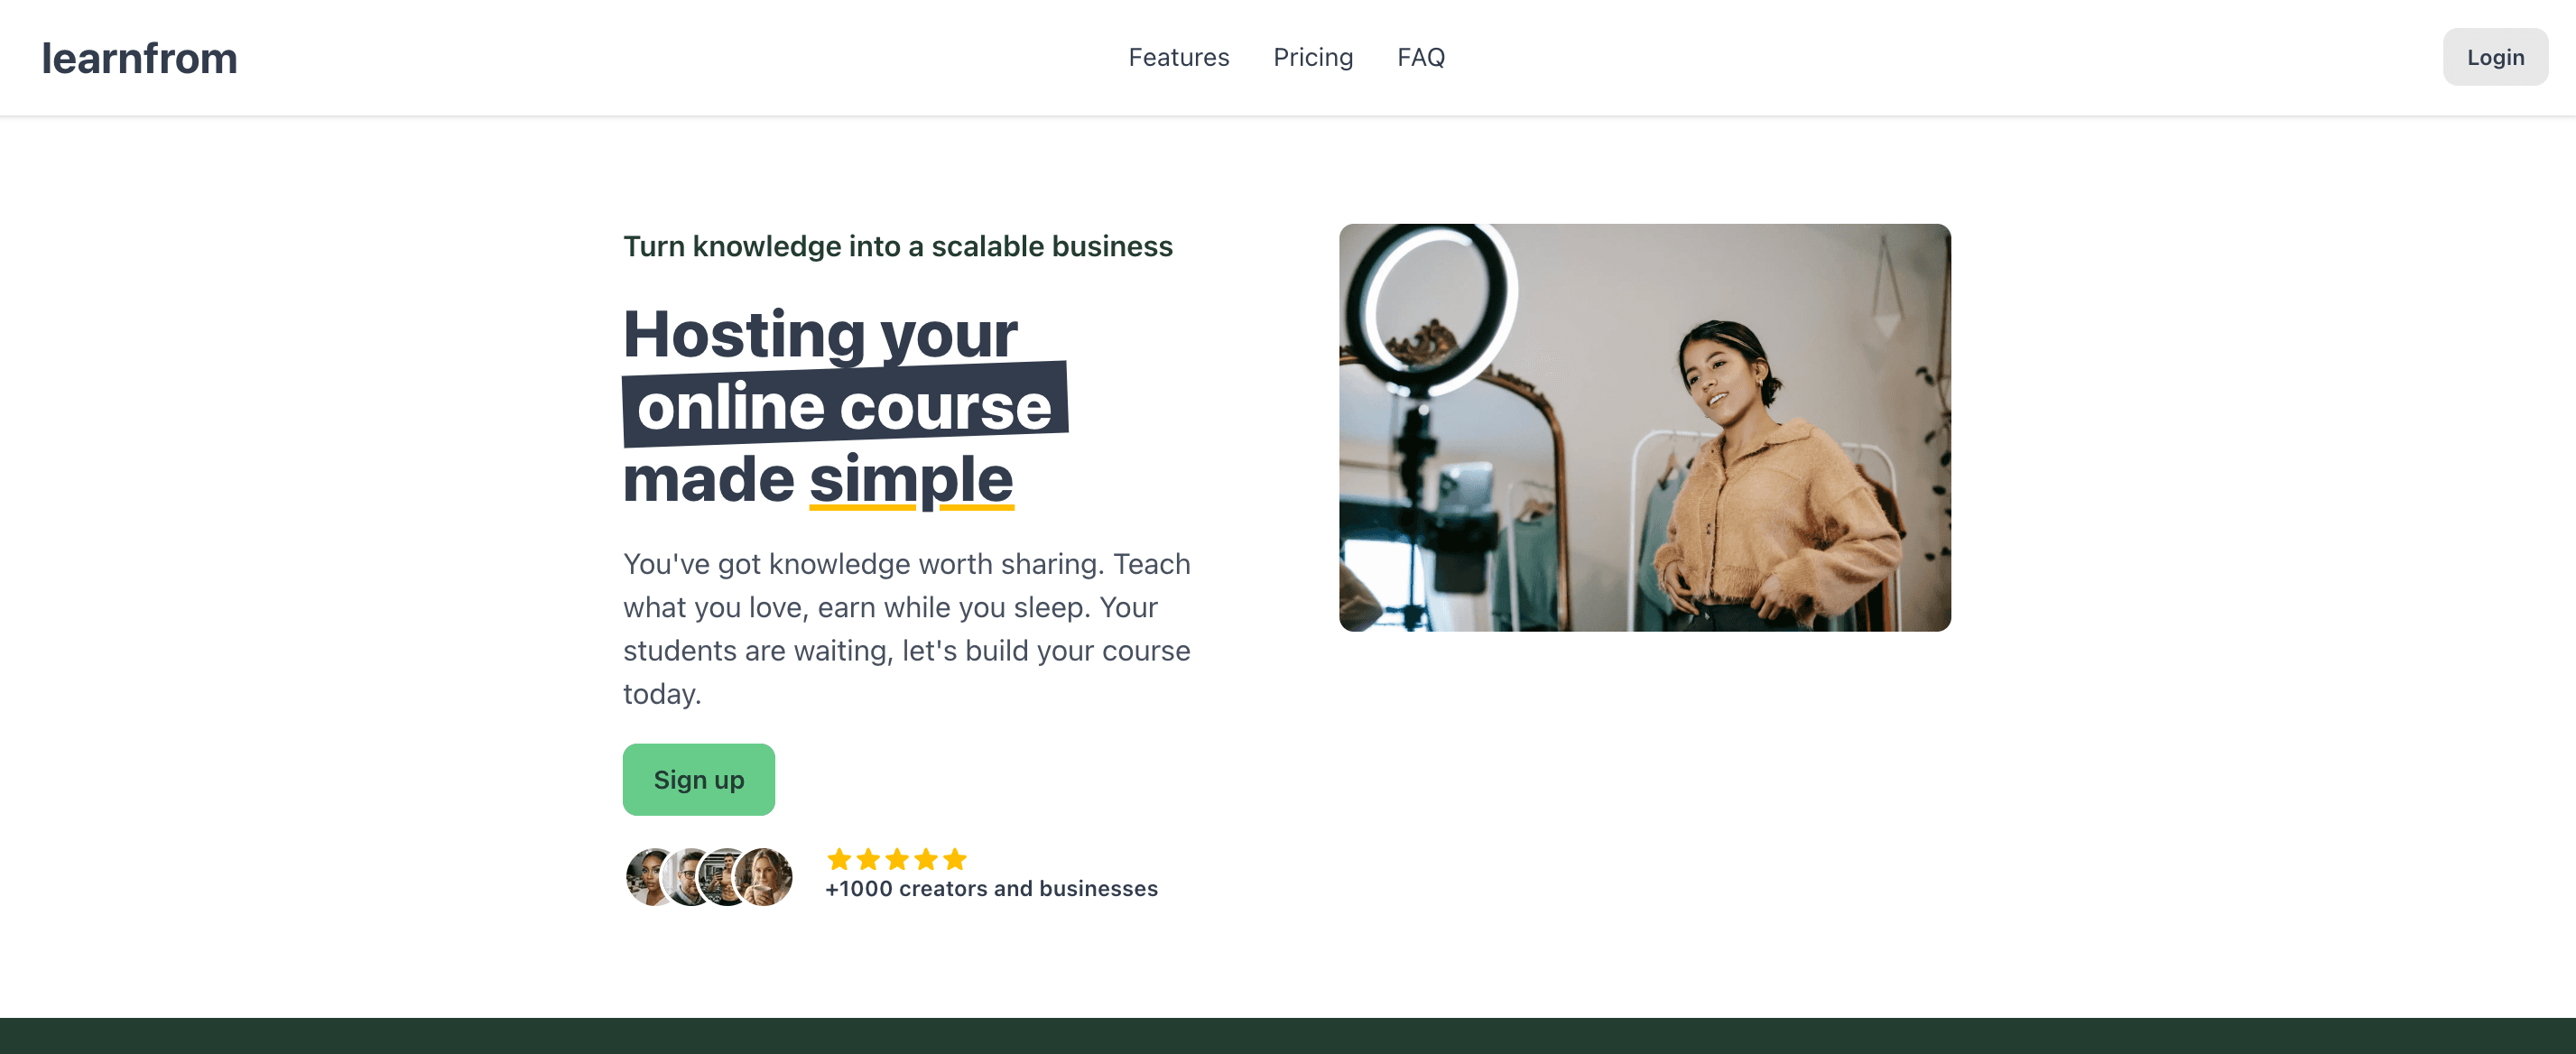This screenshot has width=2576, height=1054.
Task: Open the Features page
Action: tap(1179, 57)
